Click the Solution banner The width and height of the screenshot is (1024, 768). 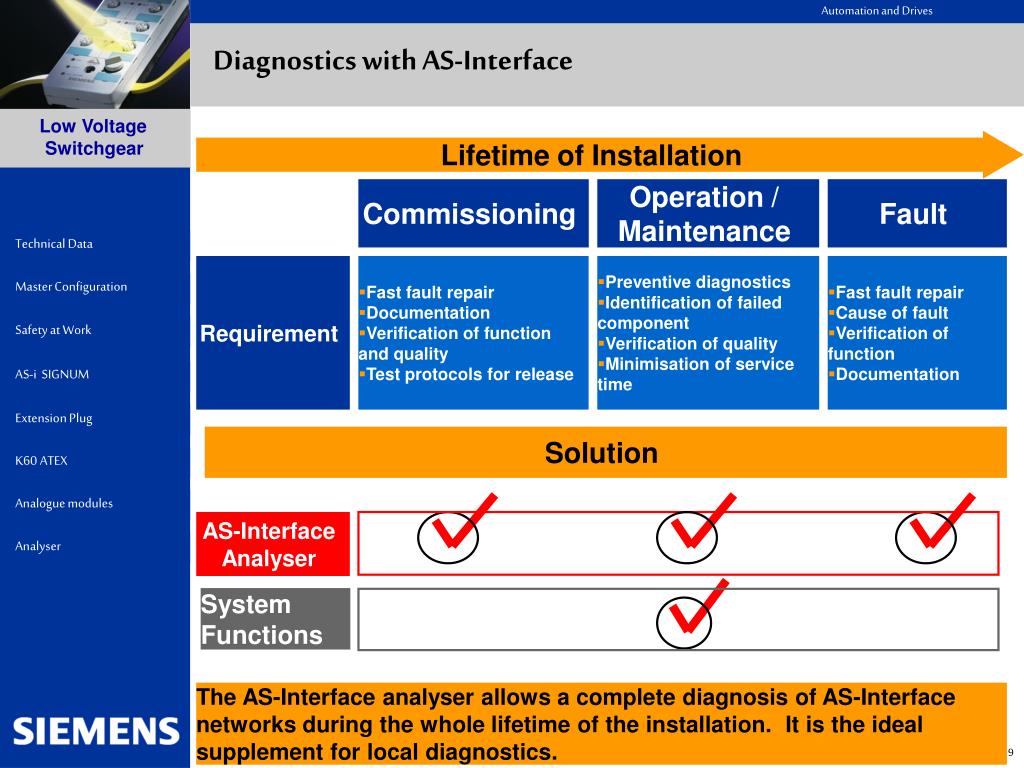[605, 453]
